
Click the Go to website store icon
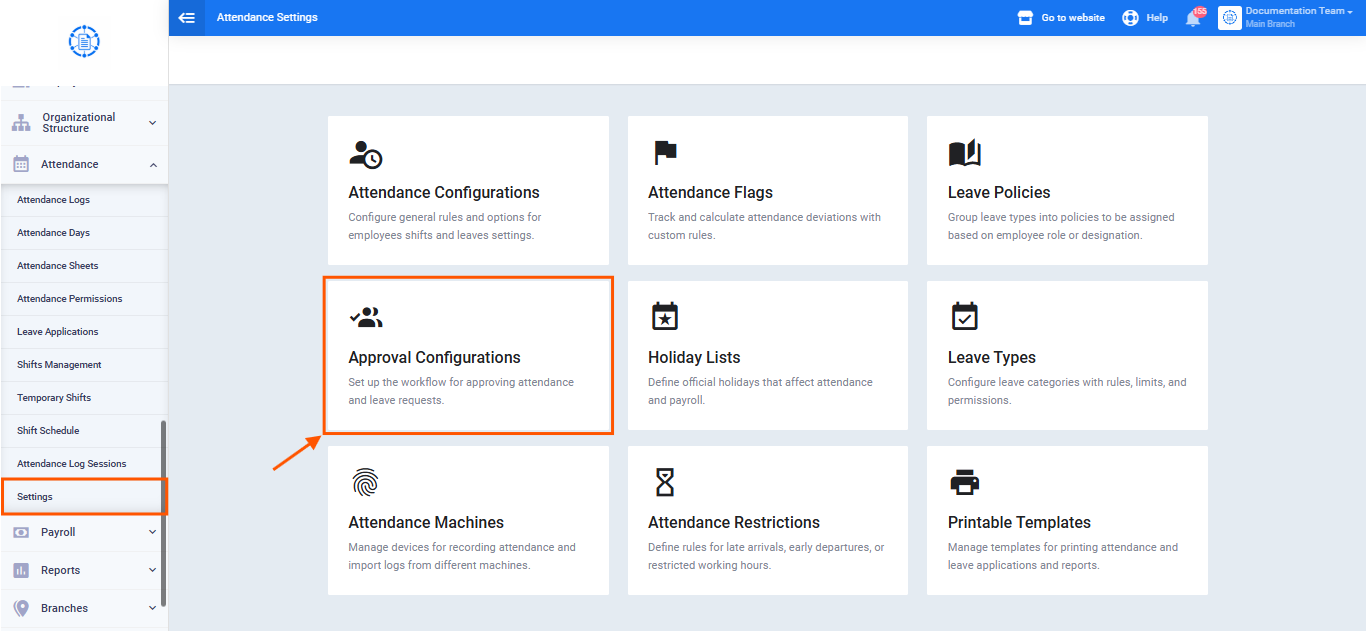pyautogui.click(x=1024, y=18)
